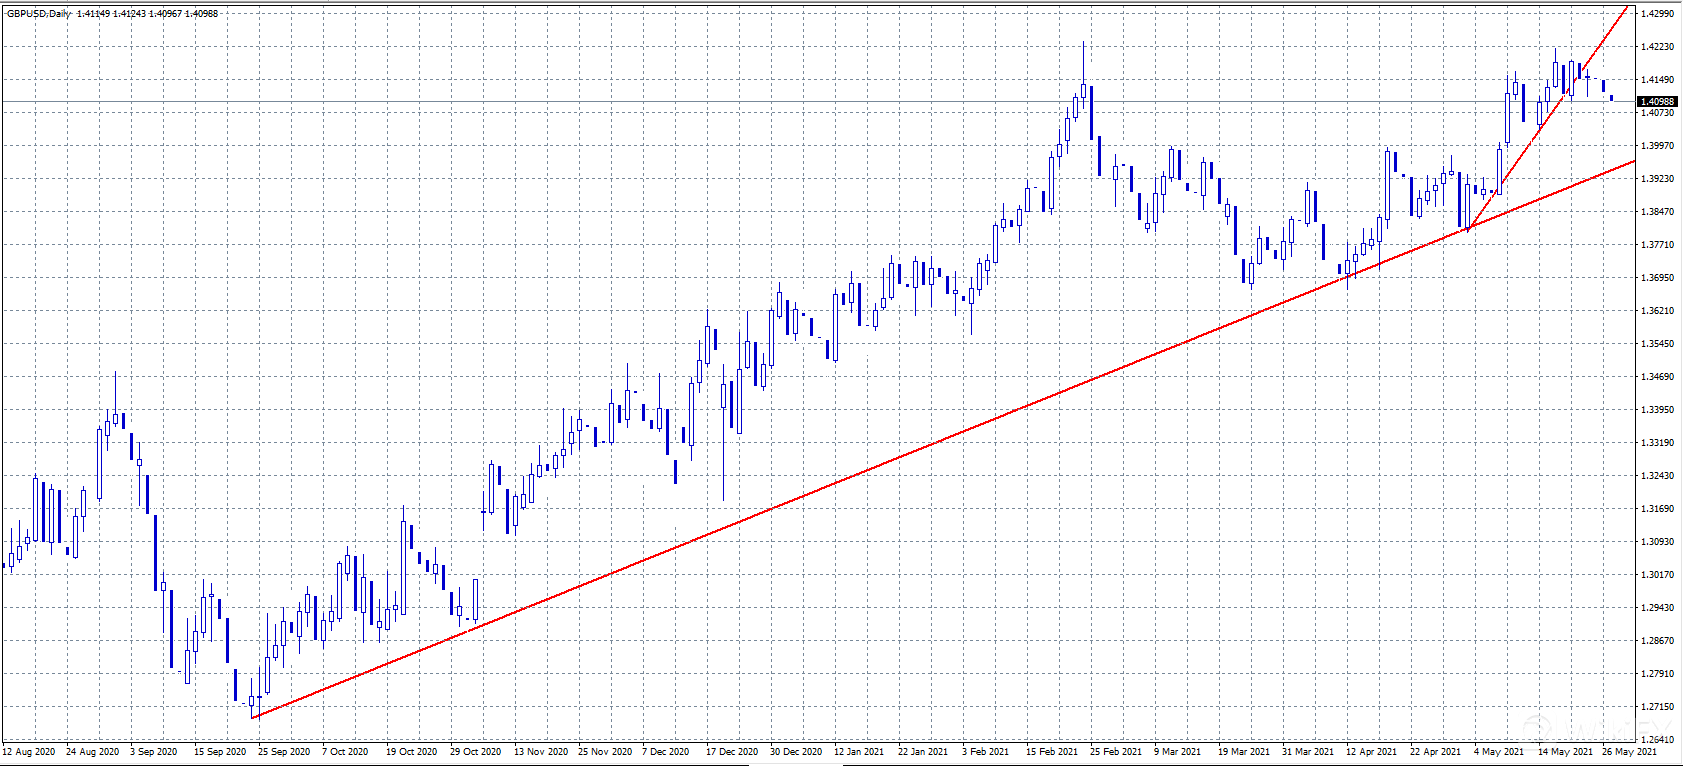
Task: Click the 1.42990 price axis label
Action: click(1658, 14)
